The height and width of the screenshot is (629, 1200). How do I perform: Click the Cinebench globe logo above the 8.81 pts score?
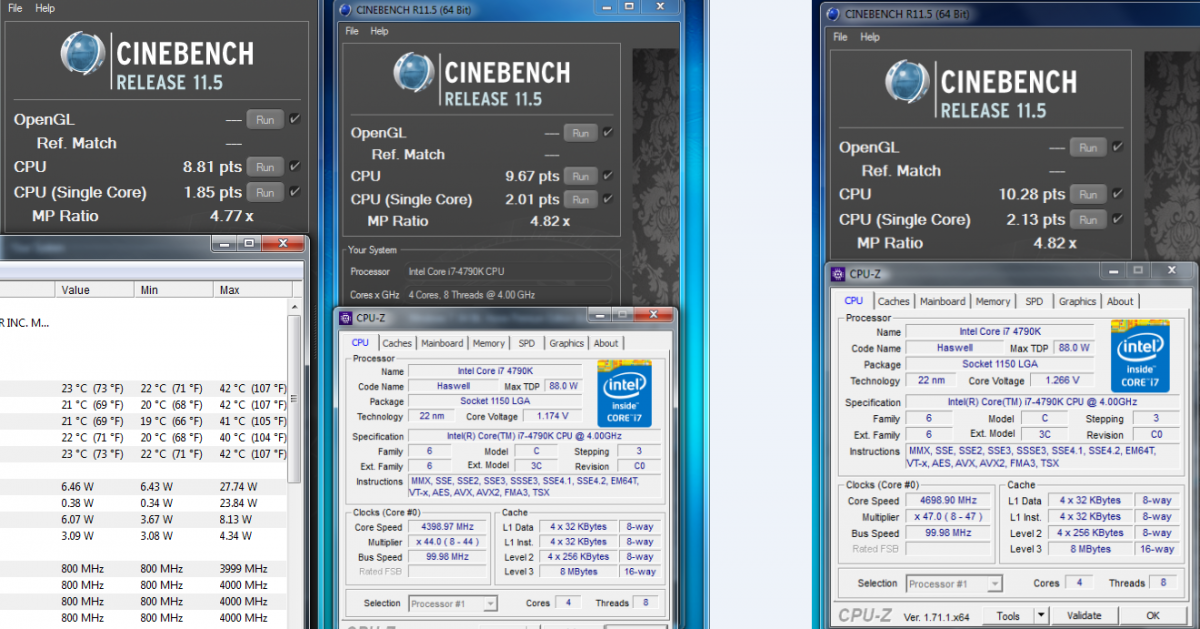pyautogui.click(x=83, y=54)
